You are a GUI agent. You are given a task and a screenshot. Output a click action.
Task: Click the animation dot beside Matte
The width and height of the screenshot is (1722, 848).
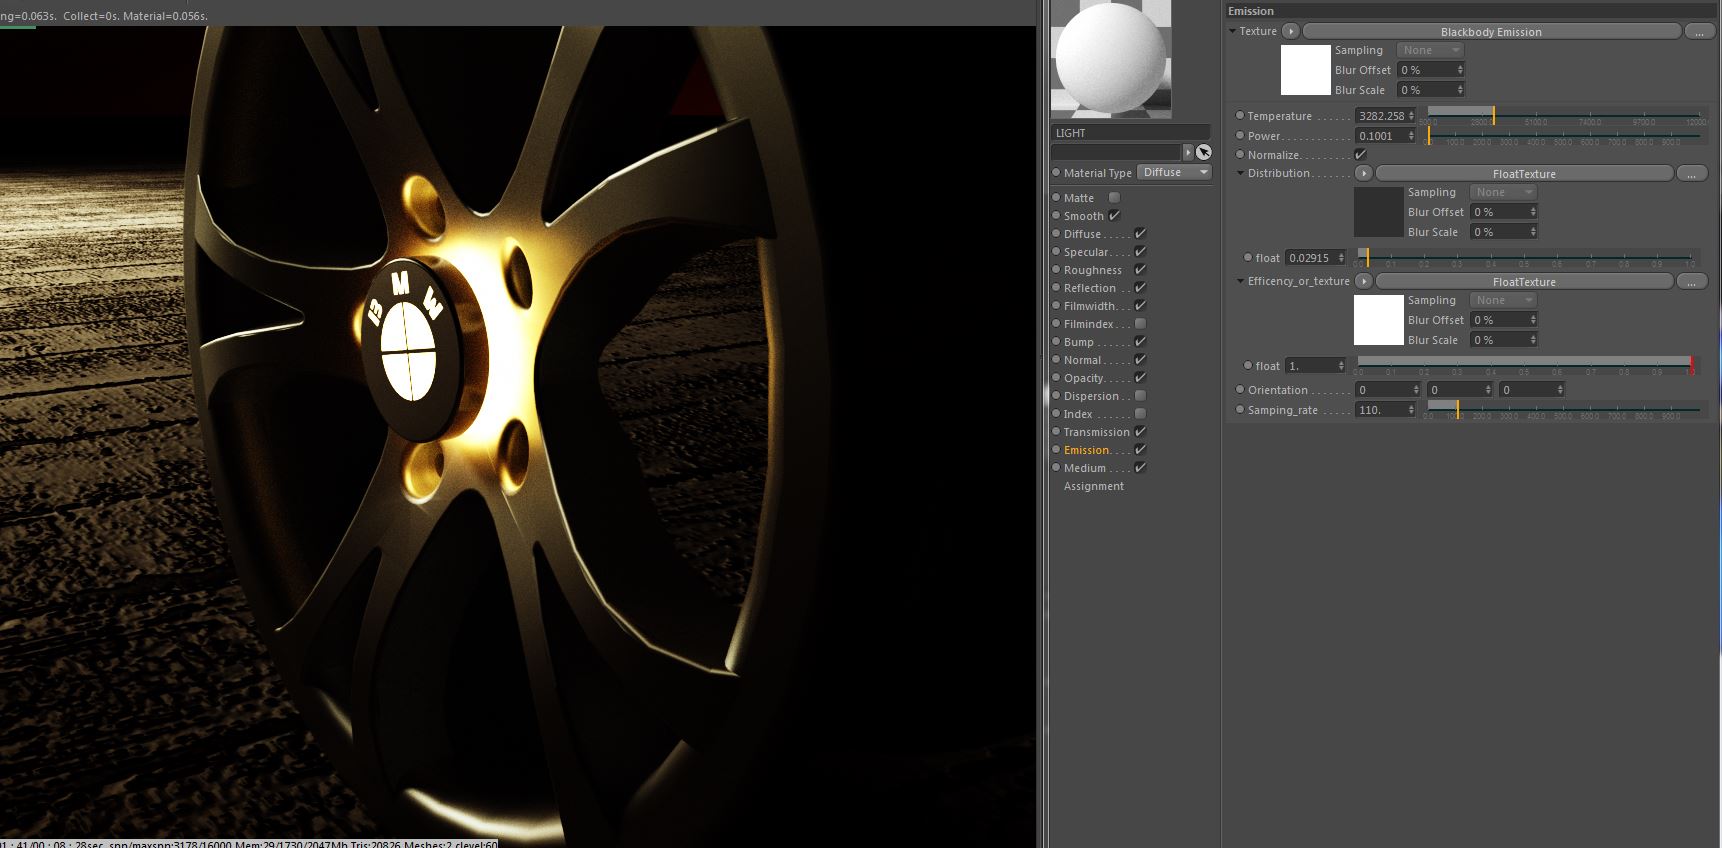[x=1056, y=198]
